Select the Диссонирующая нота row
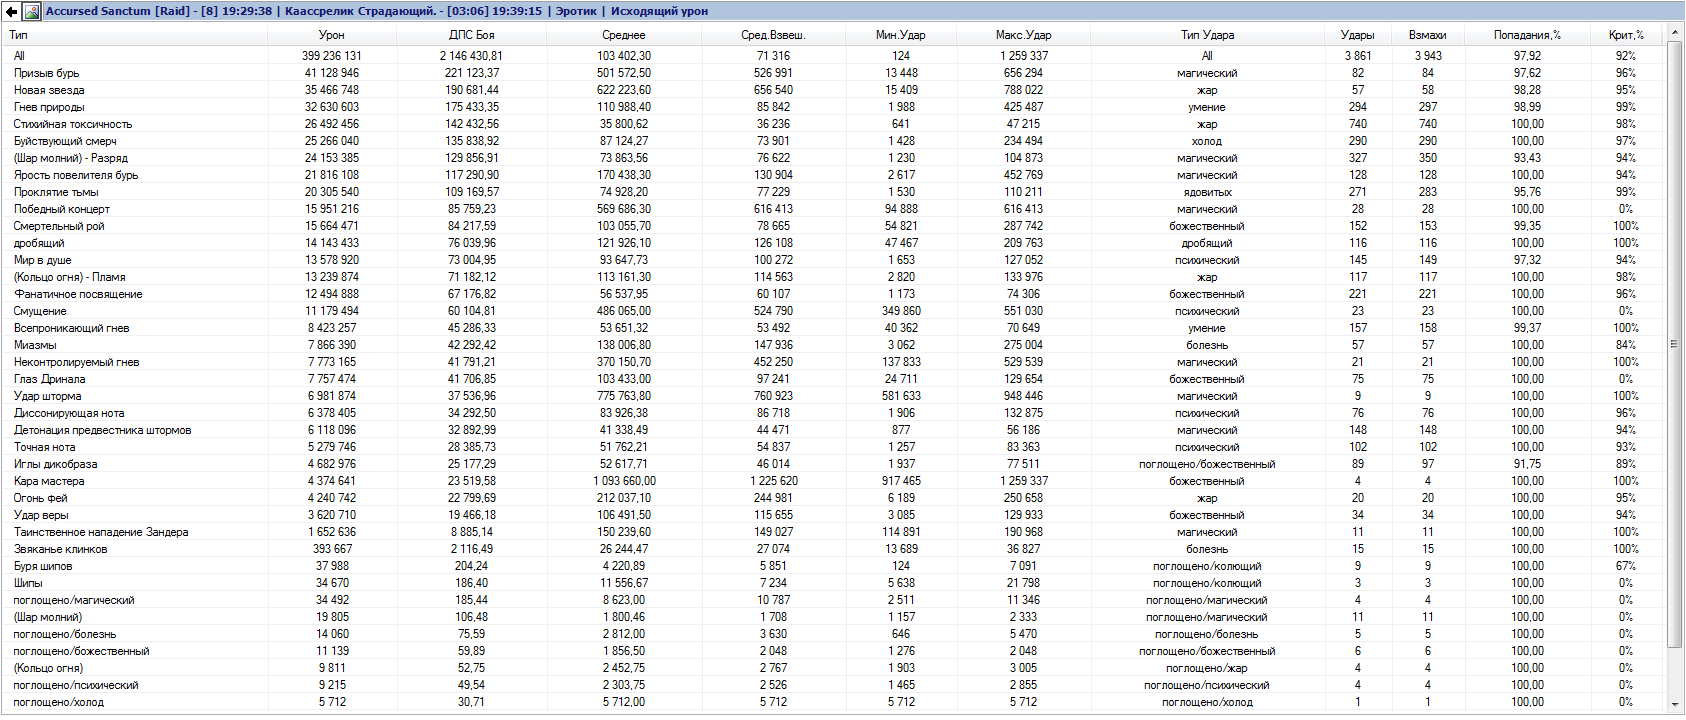Image resolution: width=1686 pixels, height=720 pixels. click(x=834, y=413)
